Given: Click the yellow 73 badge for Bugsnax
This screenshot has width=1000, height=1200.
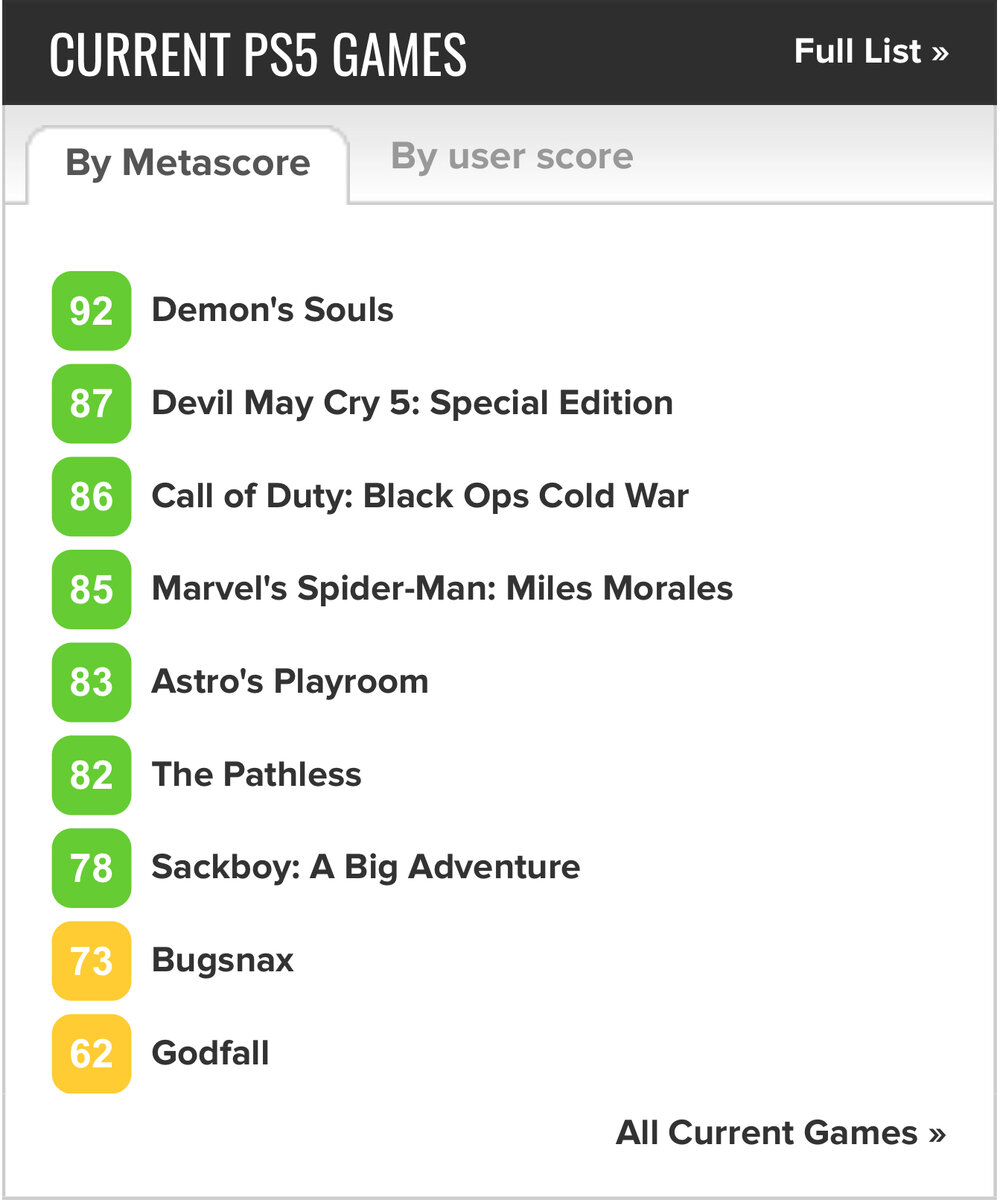Looking at the screenshot, I should coord(91,961).
